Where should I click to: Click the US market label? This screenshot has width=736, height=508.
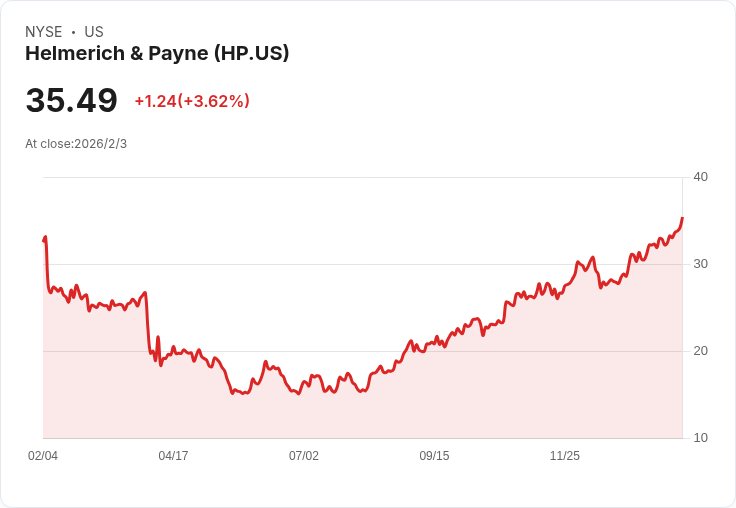[94, 32]
